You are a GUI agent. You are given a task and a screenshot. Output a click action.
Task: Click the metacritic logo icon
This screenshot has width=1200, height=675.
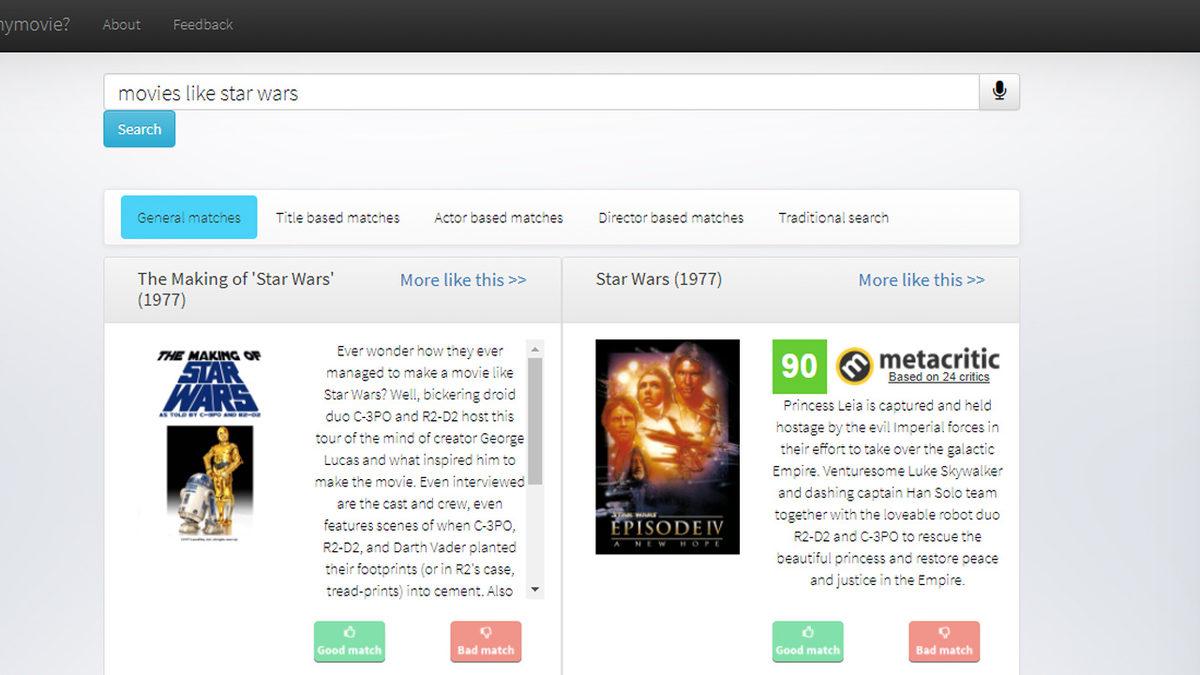pos(854,366)
